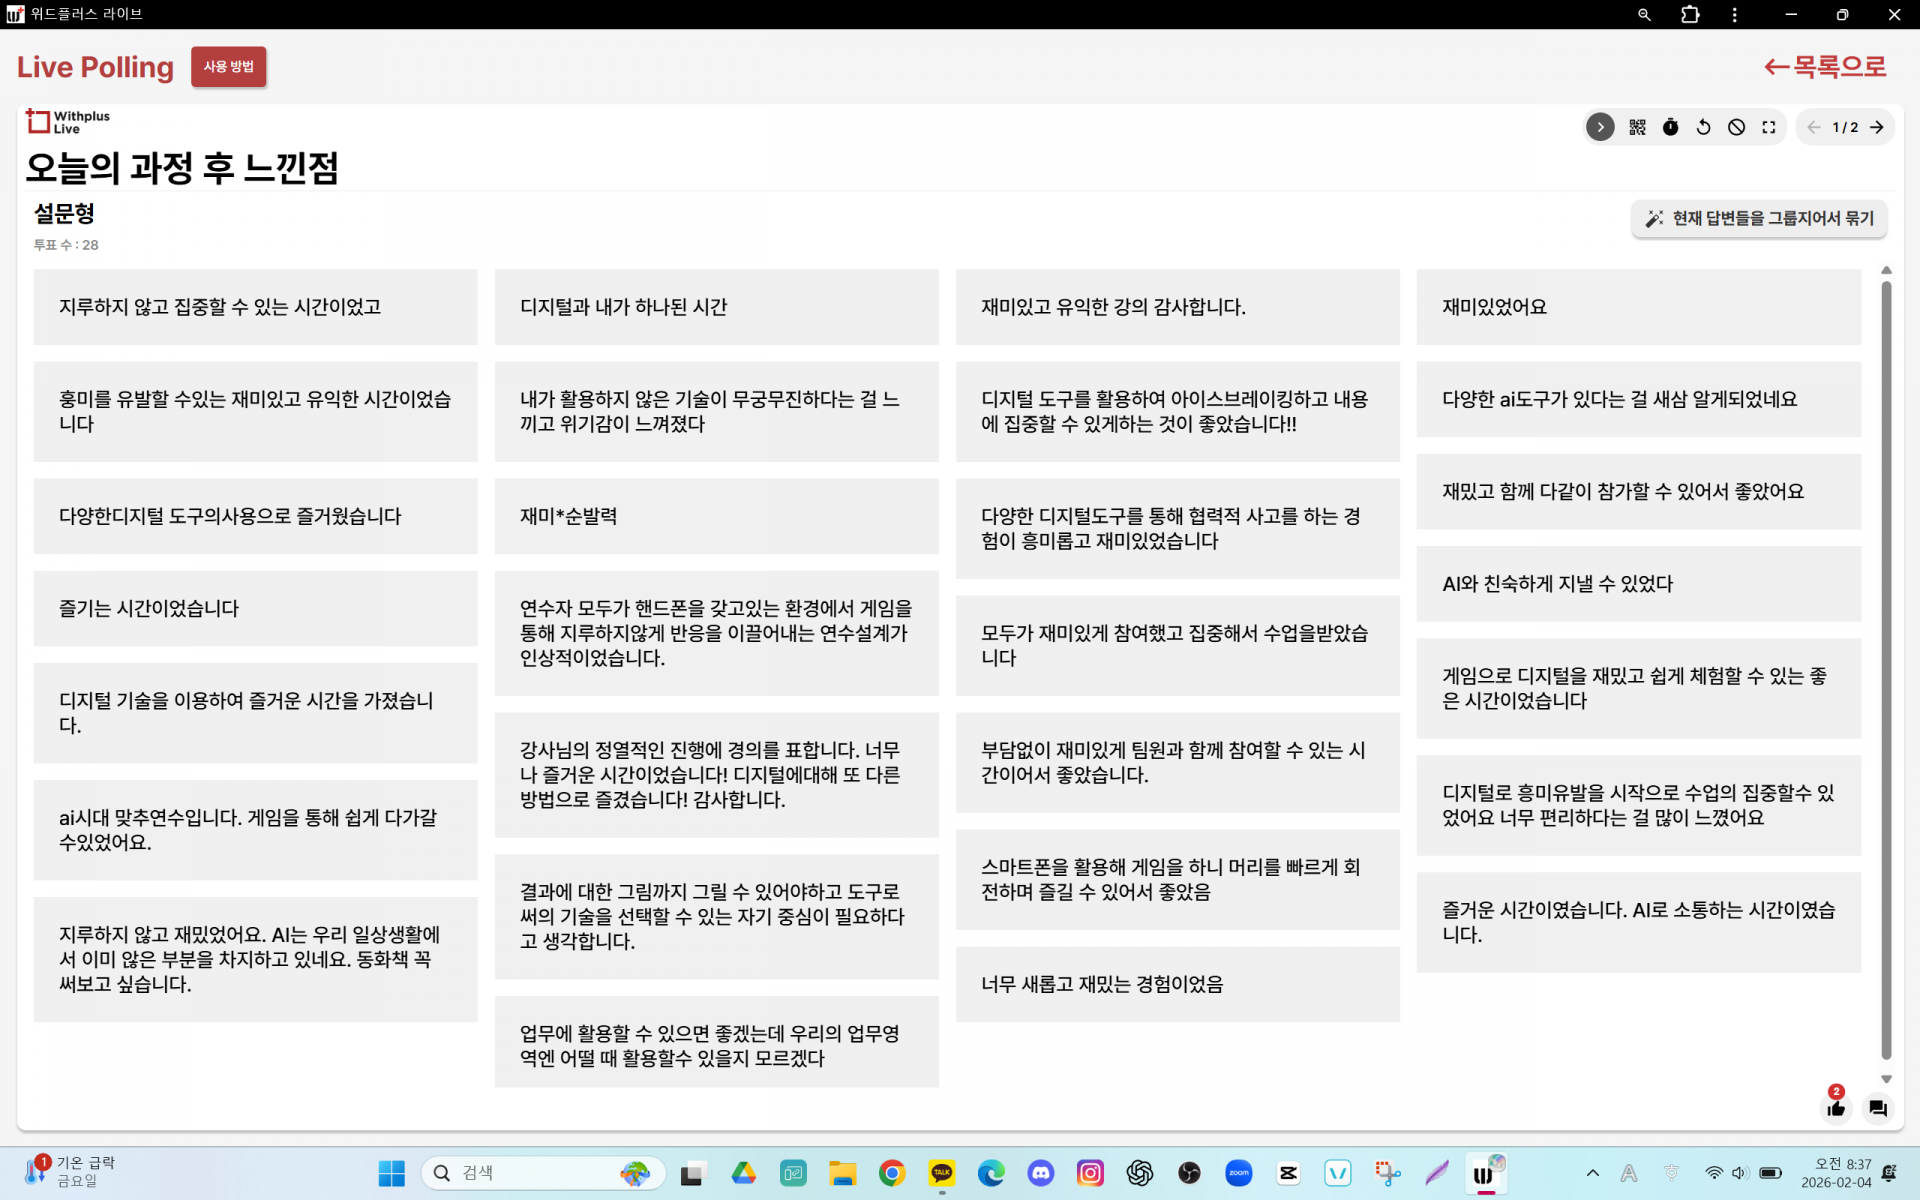
Task: Enter fullscreen presentation mode
Action: click(1769, 127)
